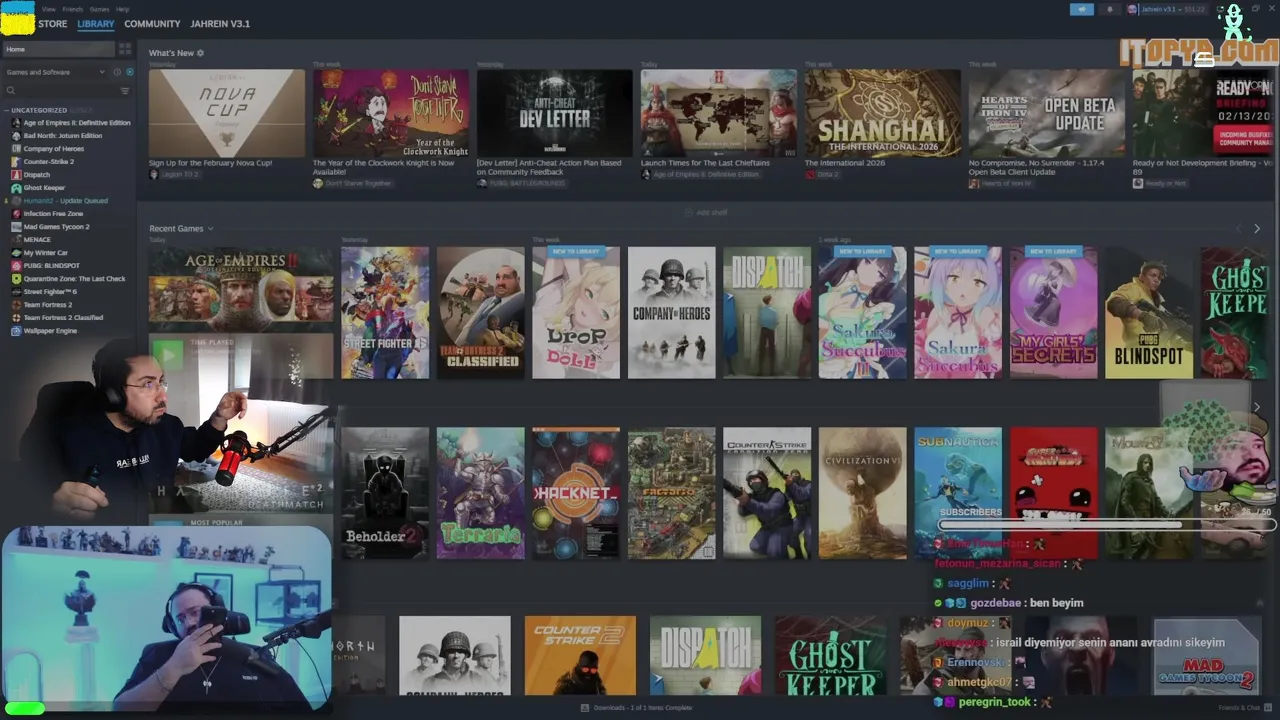Image resolution: width=1280 pixels, height=720 pixels.
Task: Toggle the ready to play filter
Action: coord(129,72)
